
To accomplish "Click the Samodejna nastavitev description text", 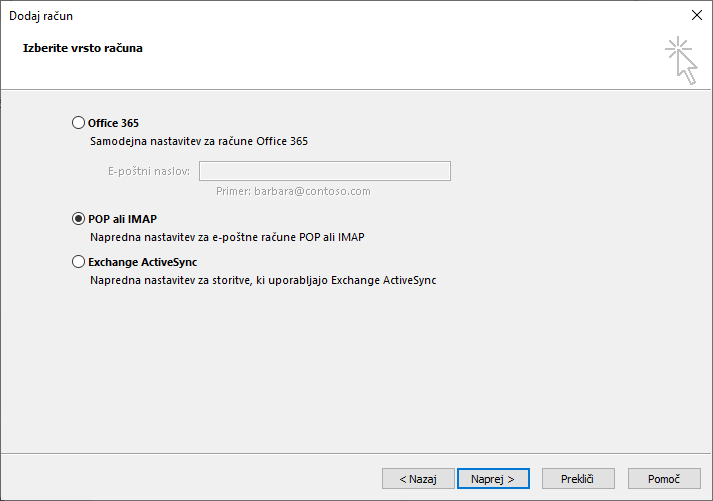I will pos(199,141).
